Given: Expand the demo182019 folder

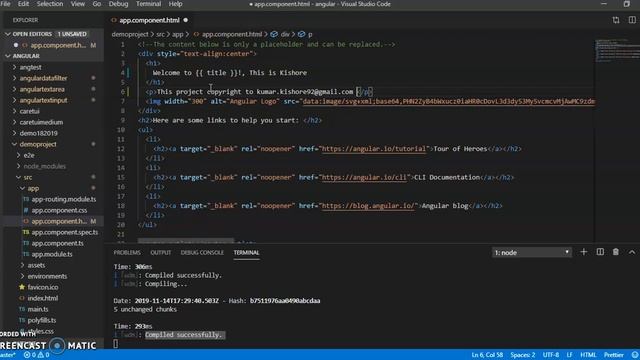Looking at the screenshot, I should pyautogui.click(x=38, y=133).
